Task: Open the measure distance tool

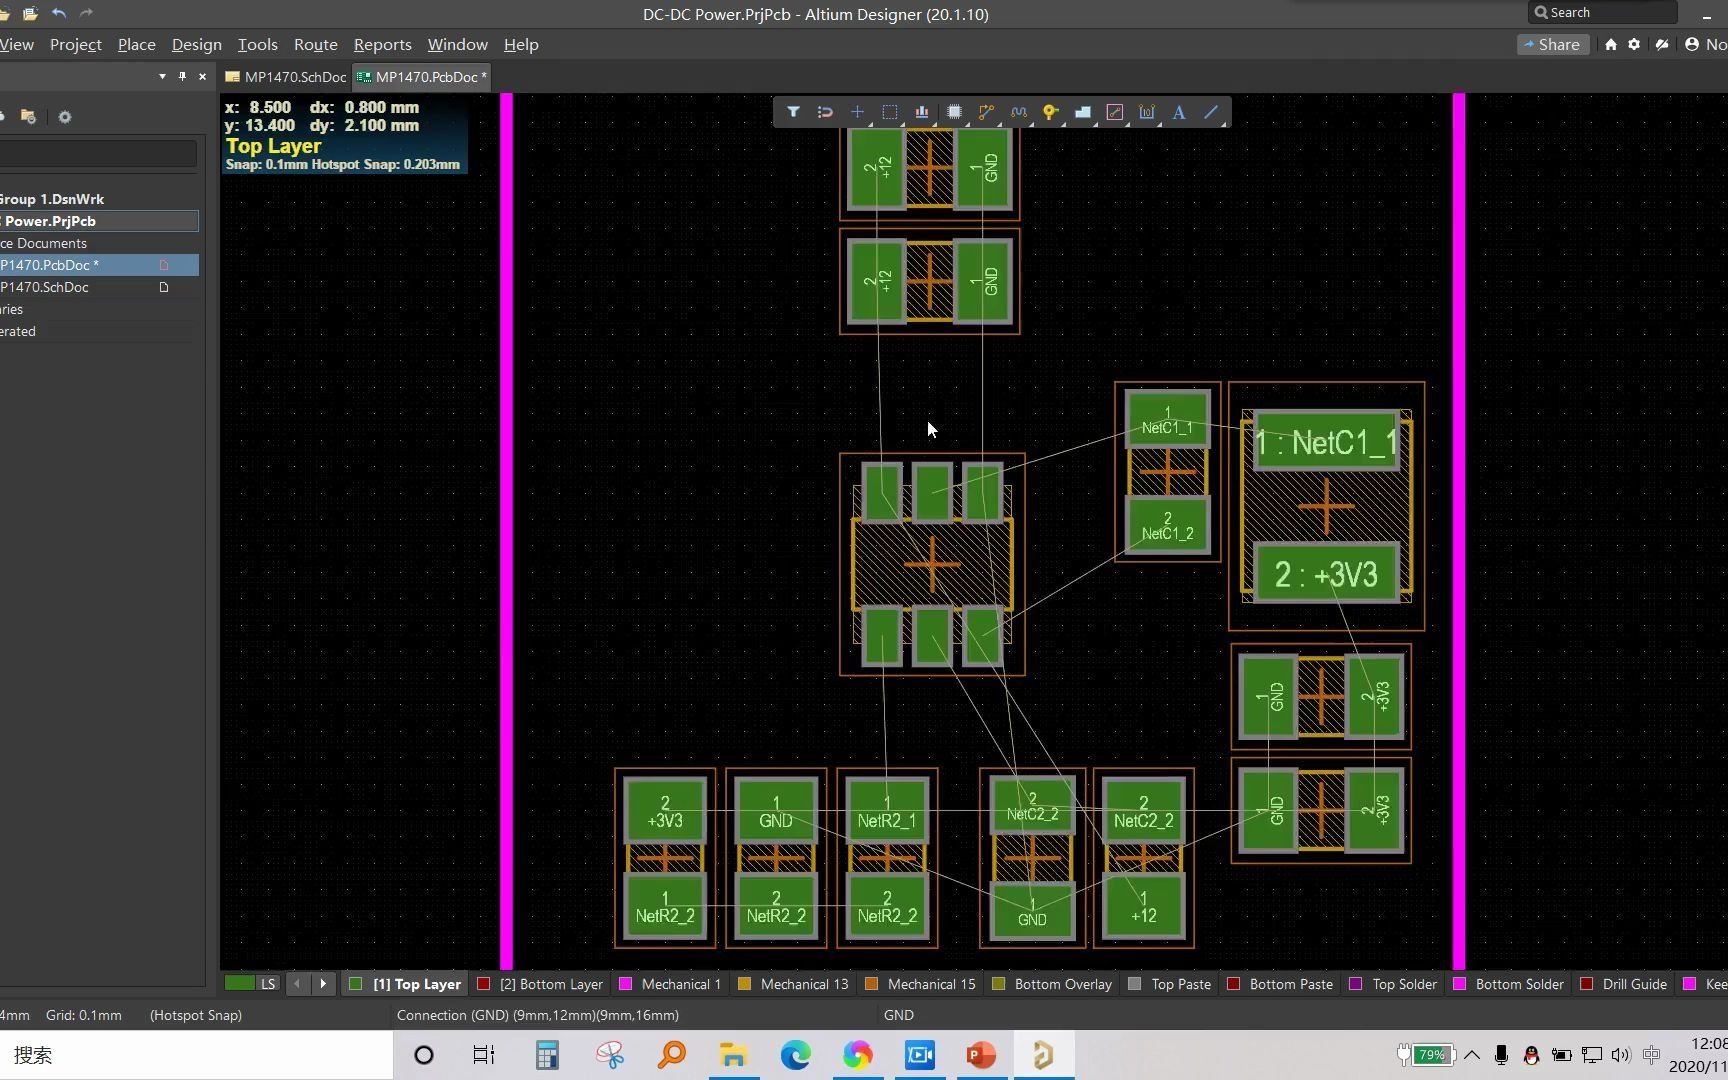Action: (x=1147, y=112)
